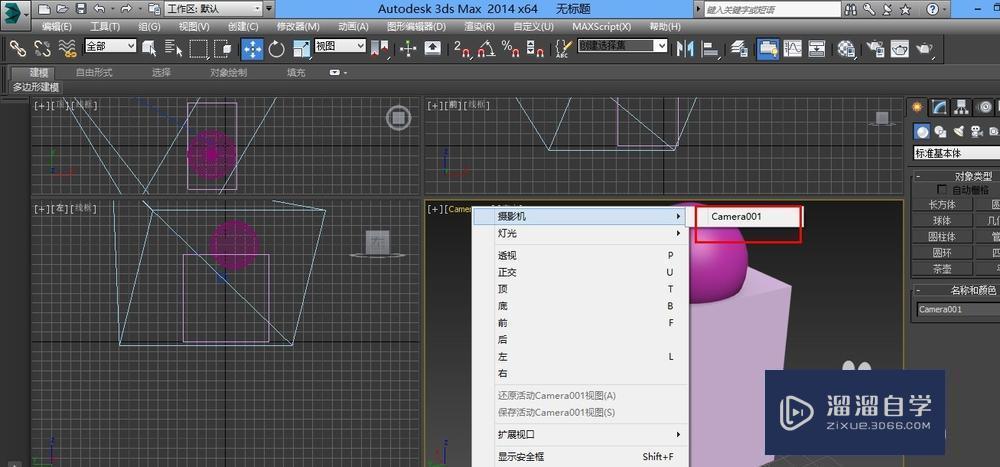Switch to the 对象绘制 ribbon tab
Screen dimensions: 1000x467
click(x=228, y=73)
